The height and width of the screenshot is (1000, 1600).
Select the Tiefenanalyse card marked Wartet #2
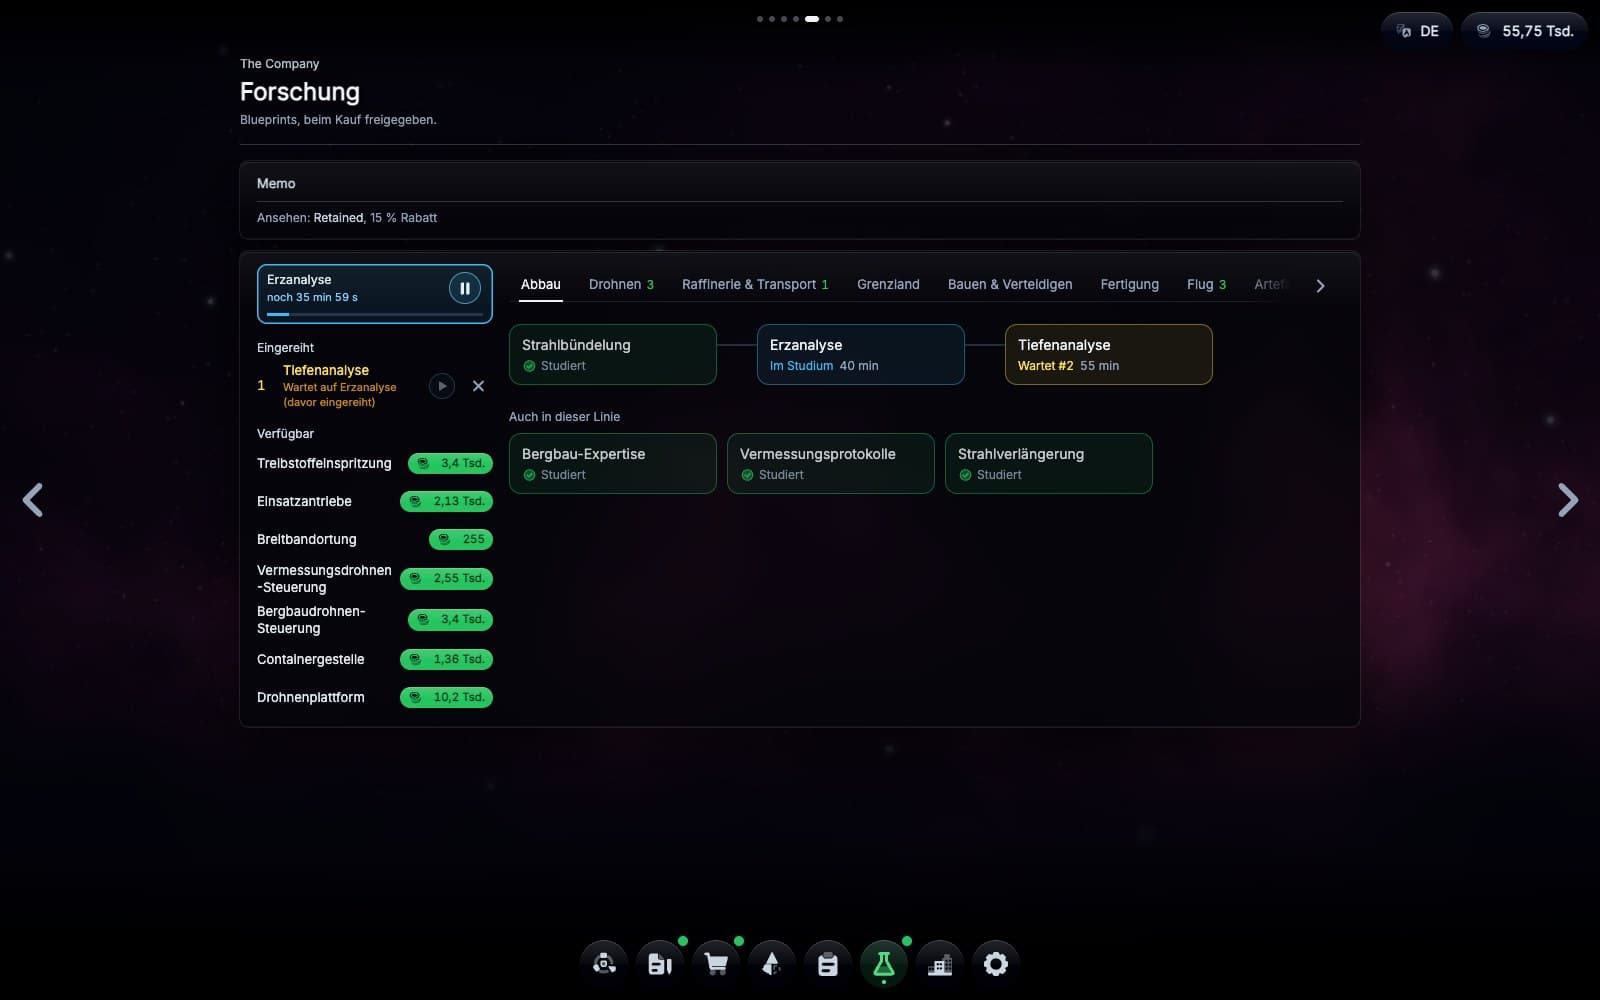[1109, 354]
